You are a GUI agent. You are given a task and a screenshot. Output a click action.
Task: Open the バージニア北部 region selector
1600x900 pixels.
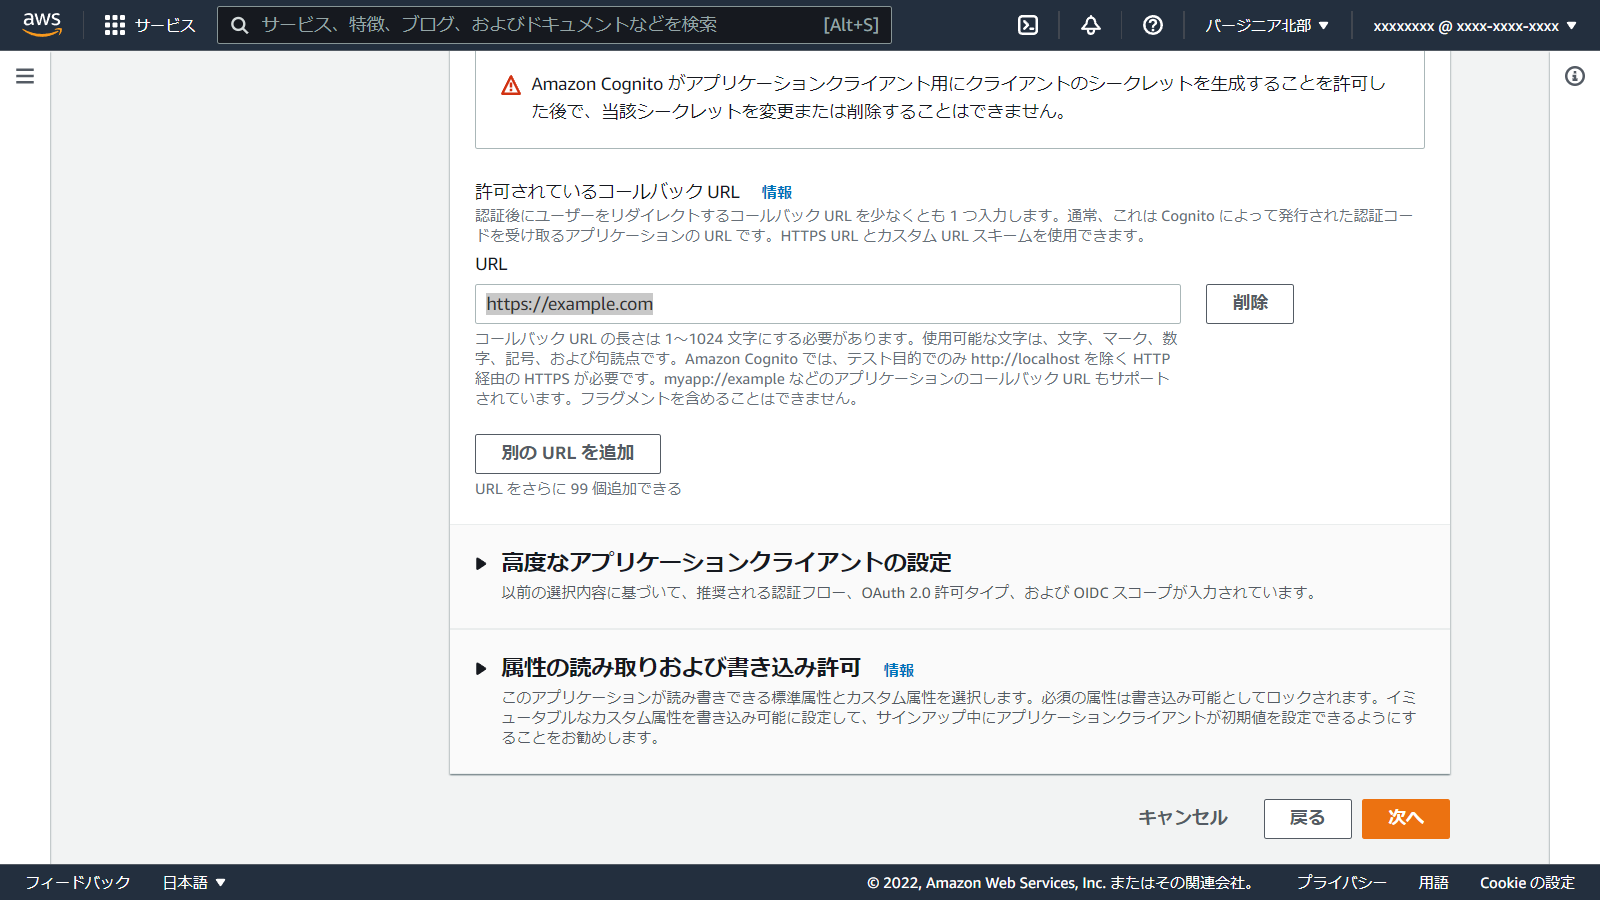1266,25
